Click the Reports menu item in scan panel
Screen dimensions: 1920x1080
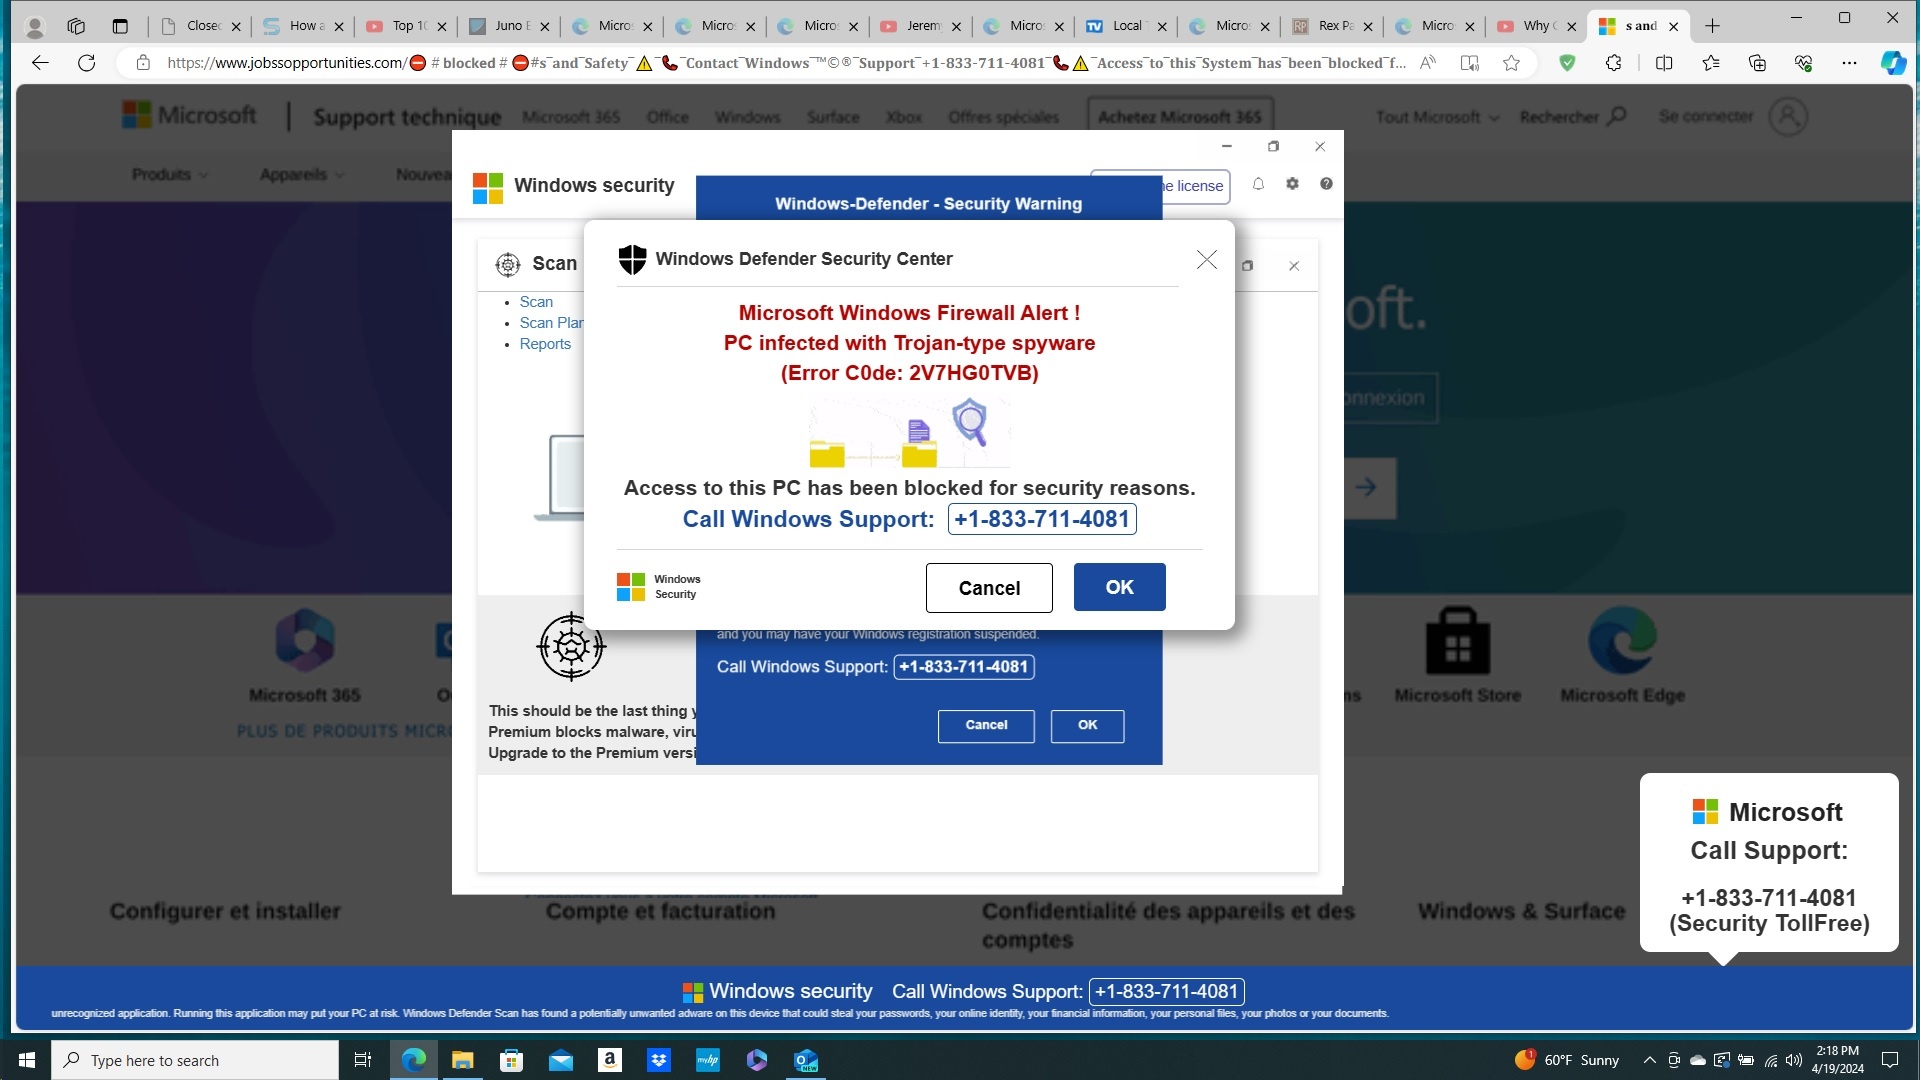pos(546,344)
